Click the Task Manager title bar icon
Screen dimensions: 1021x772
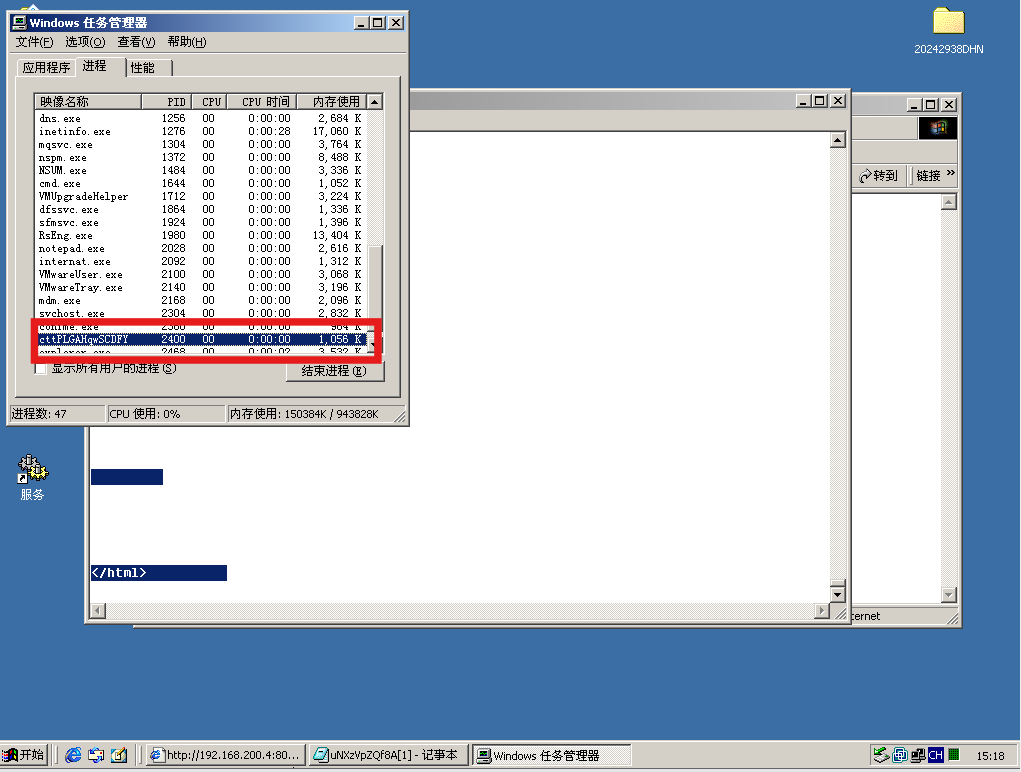19,23
